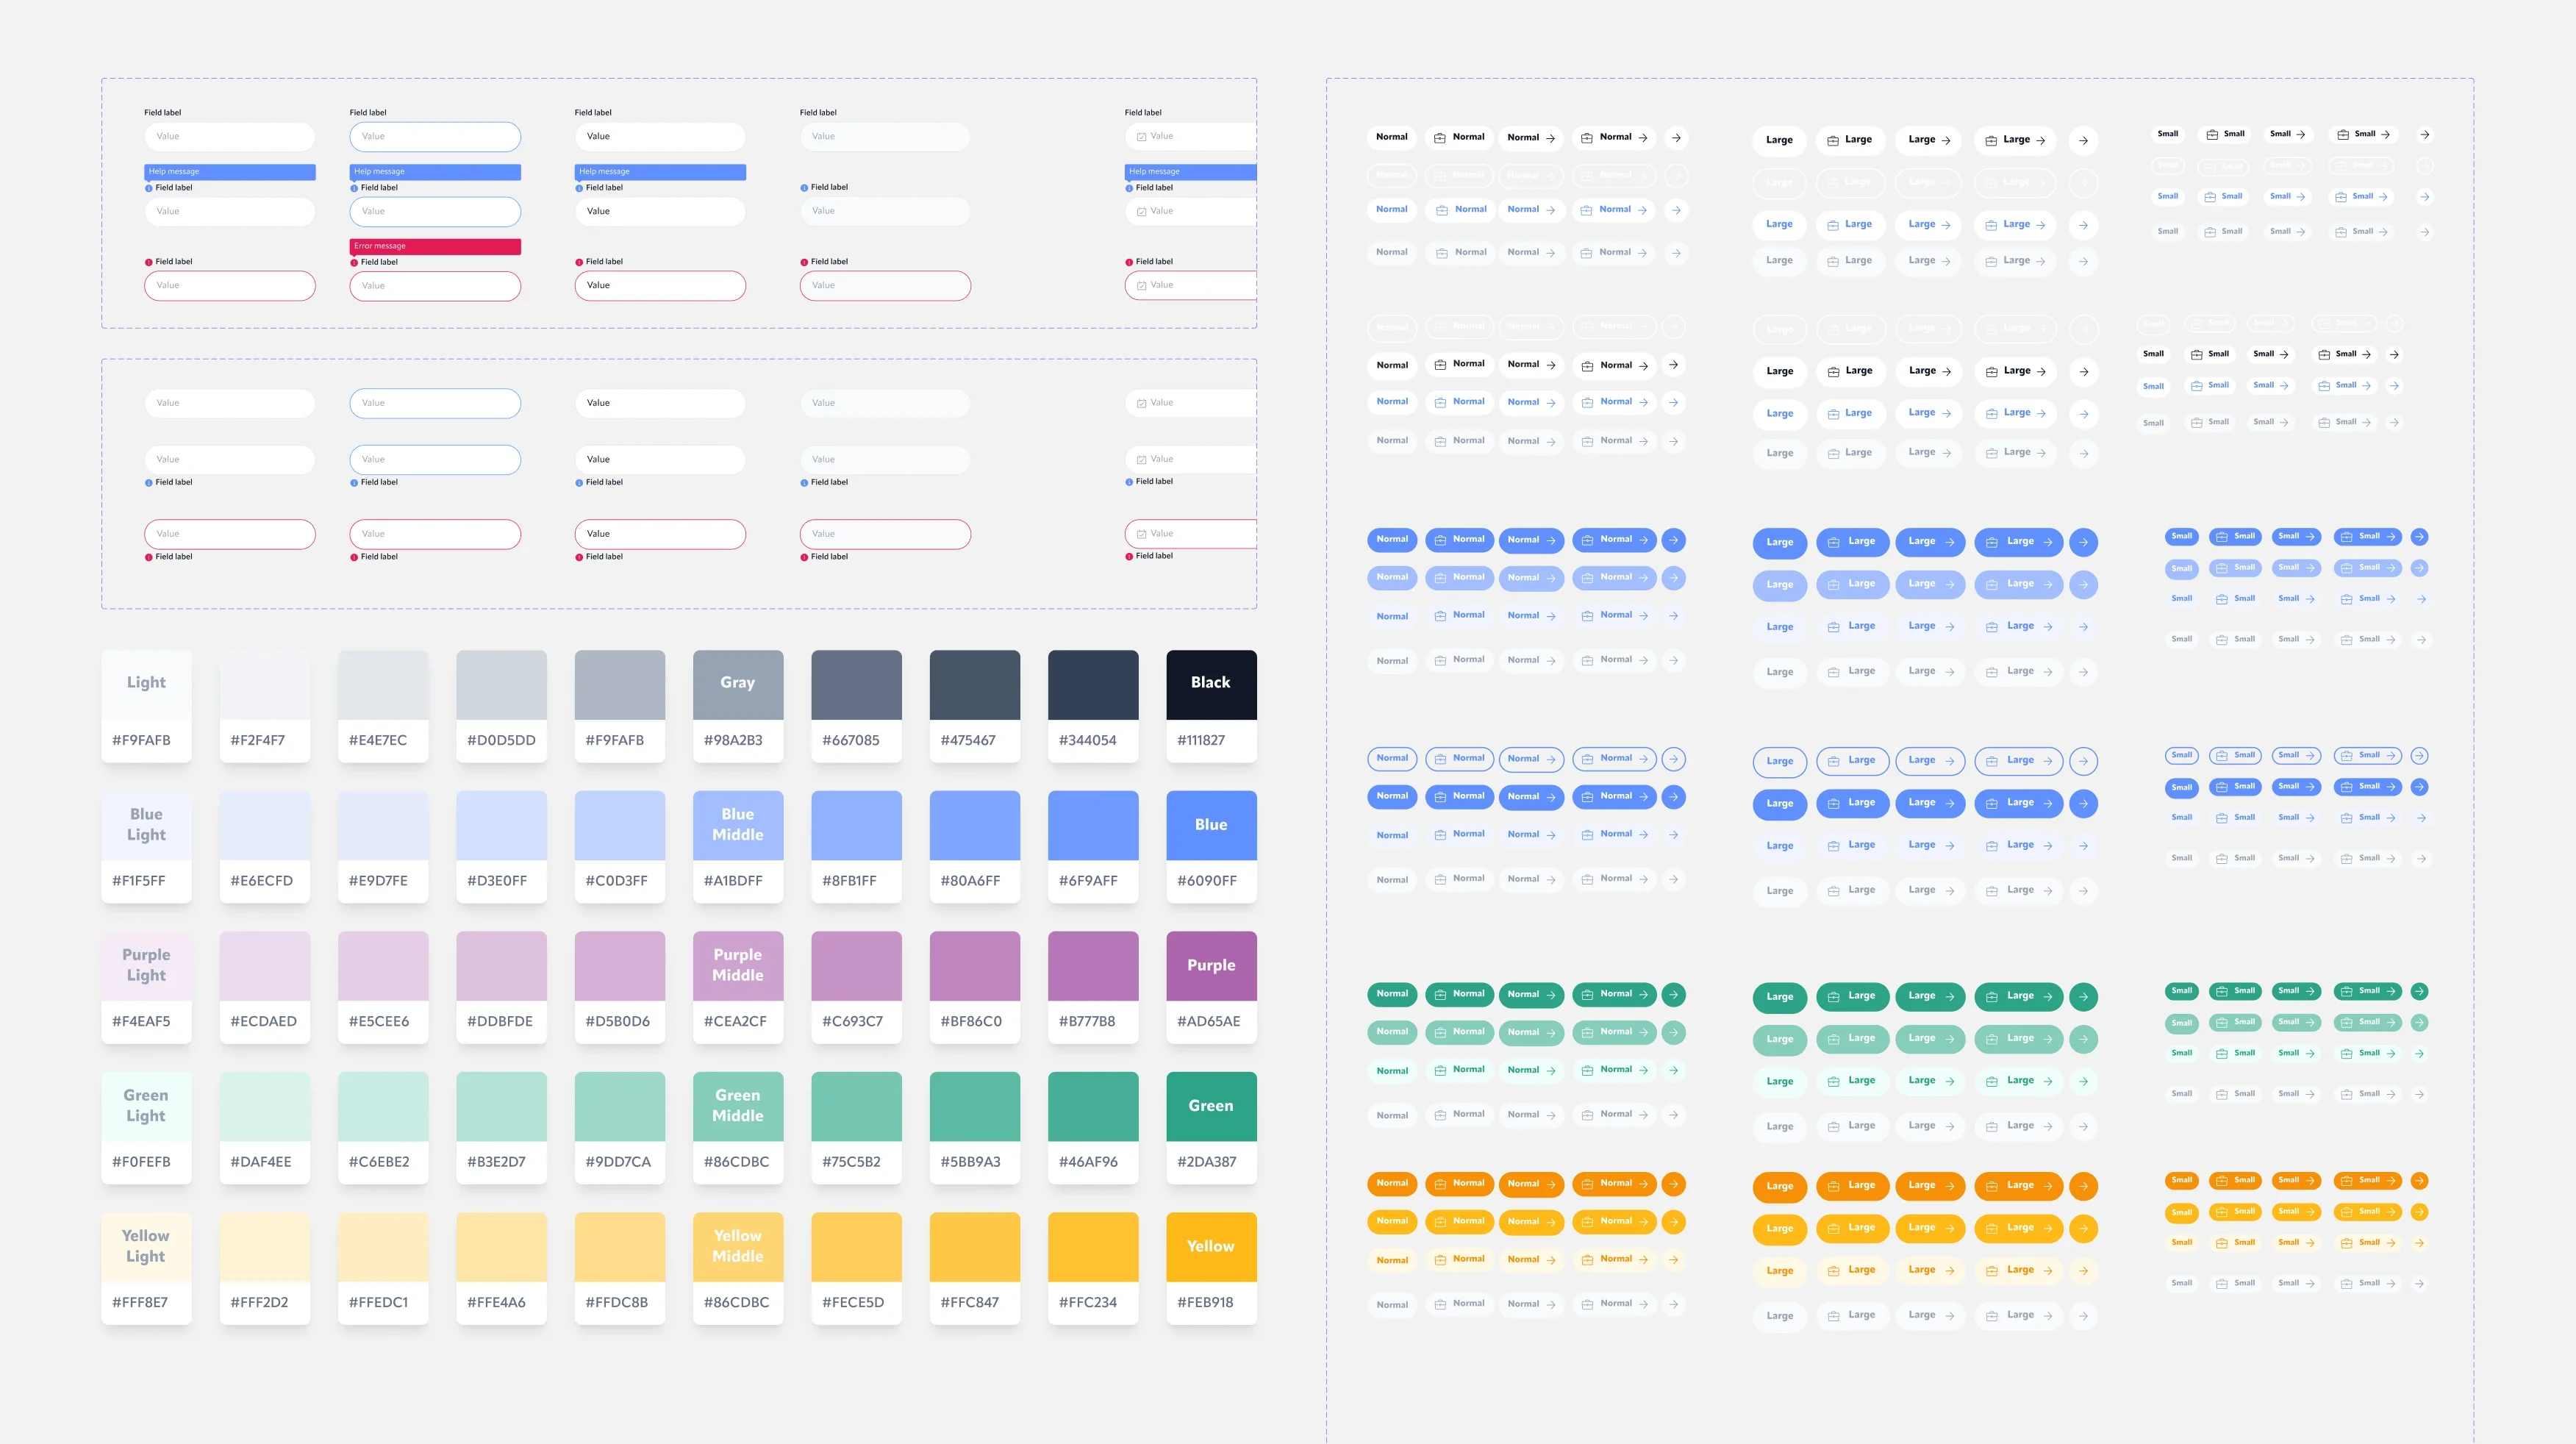The height and width of the screenshot is (1444, 2576).
Task: Click the Normal-size dark green arrow-only button
Action: point(1674,995)
